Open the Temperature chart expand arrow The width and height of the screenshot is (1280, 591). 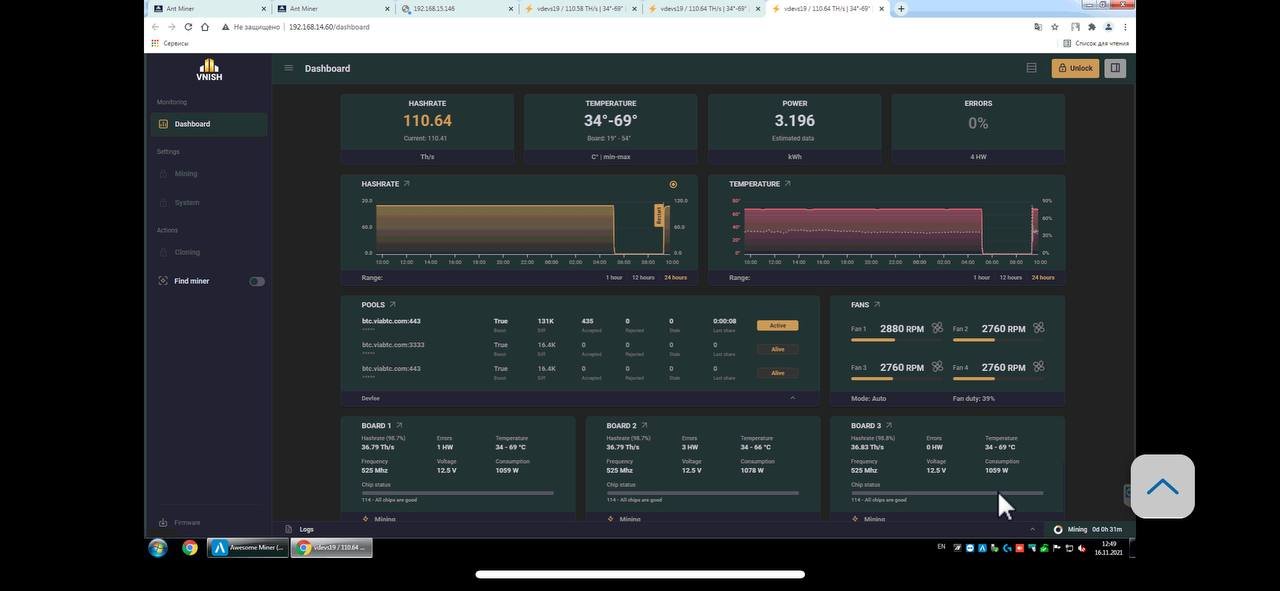pyautogui.click(x=788, y=184)
